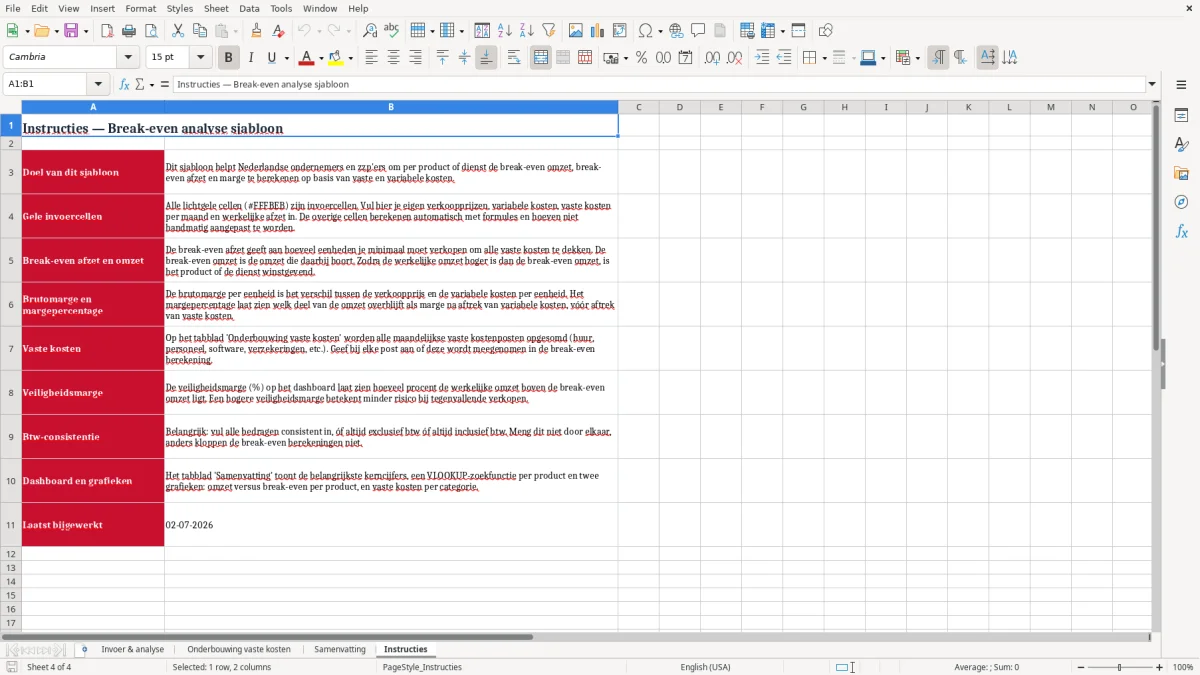Click the formula input line field
This screenshot has height=675, width=1200.
click(x=659, y=84)
